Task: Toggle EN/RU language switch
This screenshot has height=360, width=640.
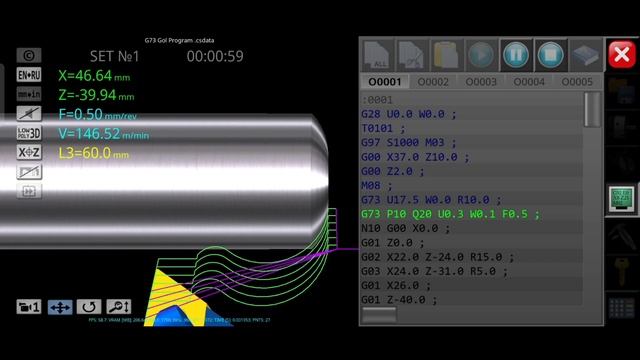Action: point(29,75)
